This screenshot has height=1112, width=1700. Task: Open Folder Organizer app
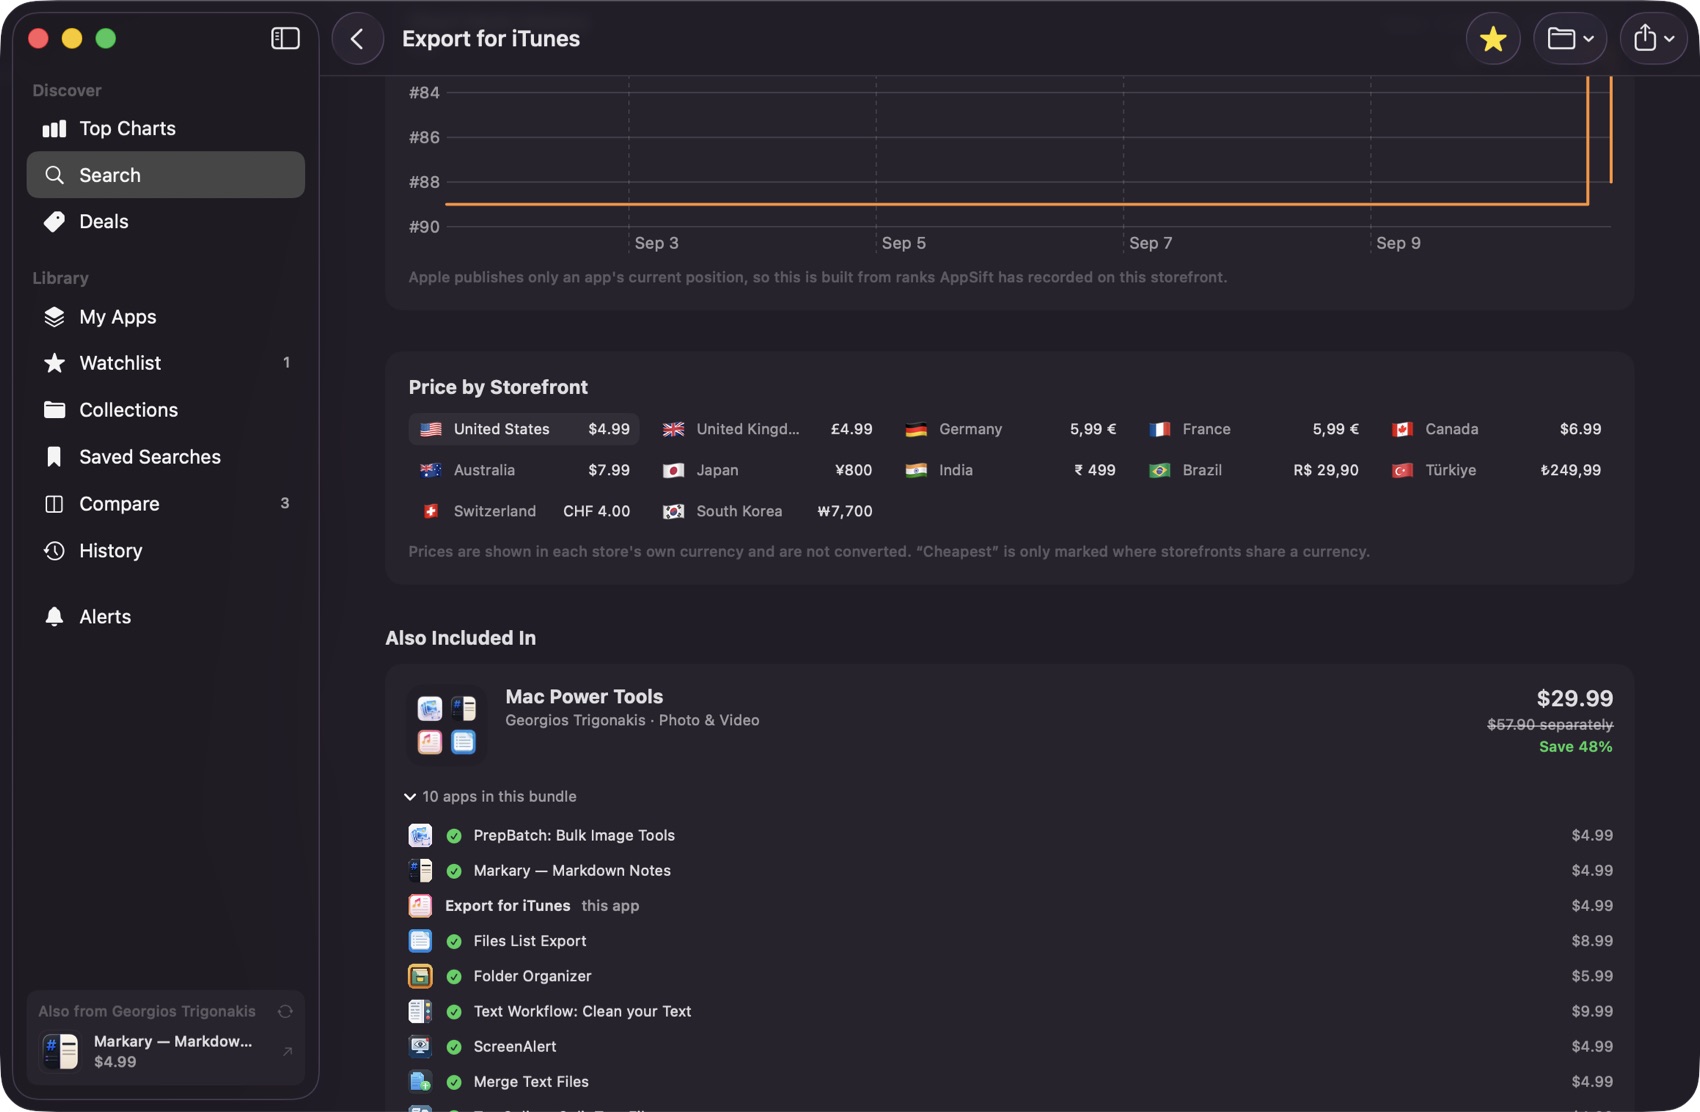tap(1010, 976)
